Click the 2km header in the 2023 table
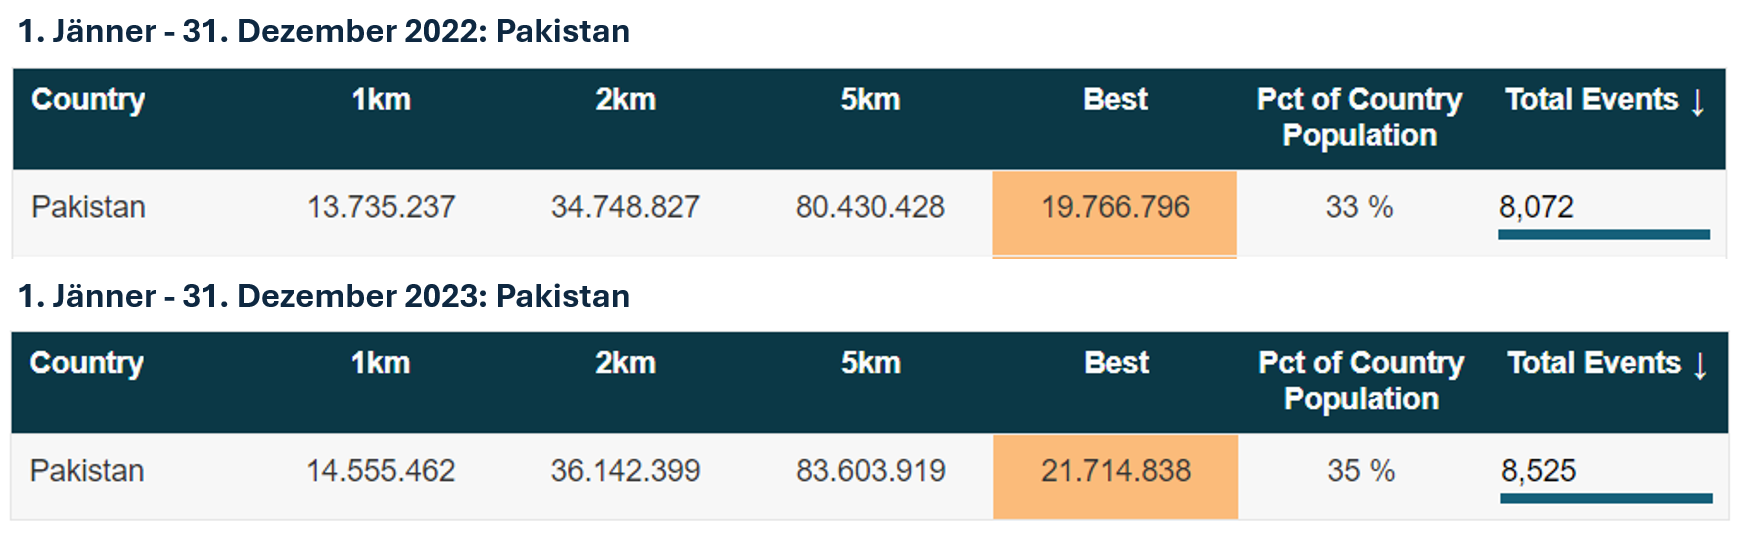 625,363
